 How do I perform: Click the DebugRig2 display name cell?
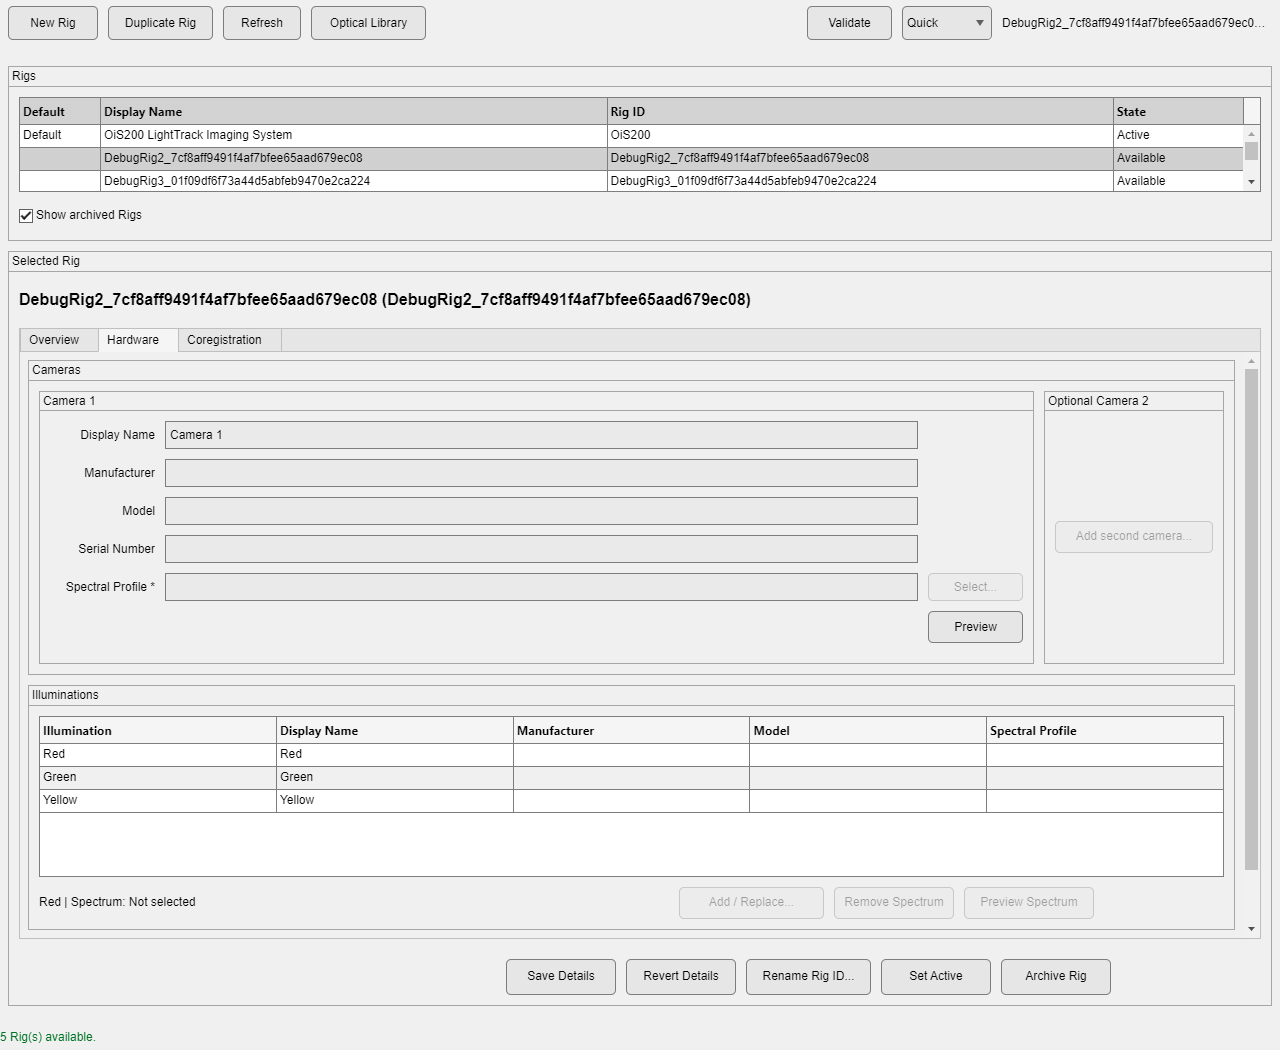[x=354, y=158]
